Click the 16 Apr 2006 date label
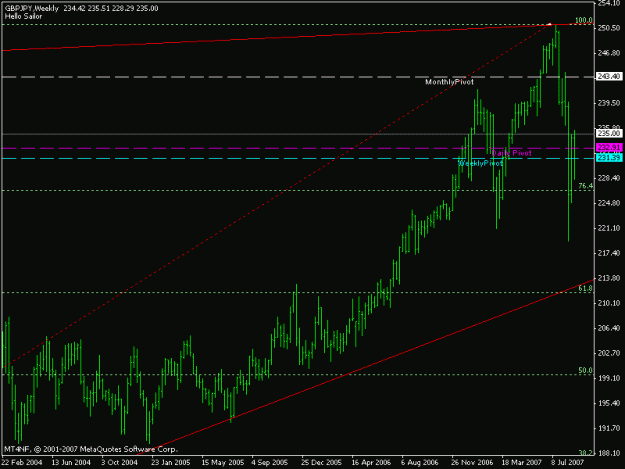 click(x=371, y=463)
